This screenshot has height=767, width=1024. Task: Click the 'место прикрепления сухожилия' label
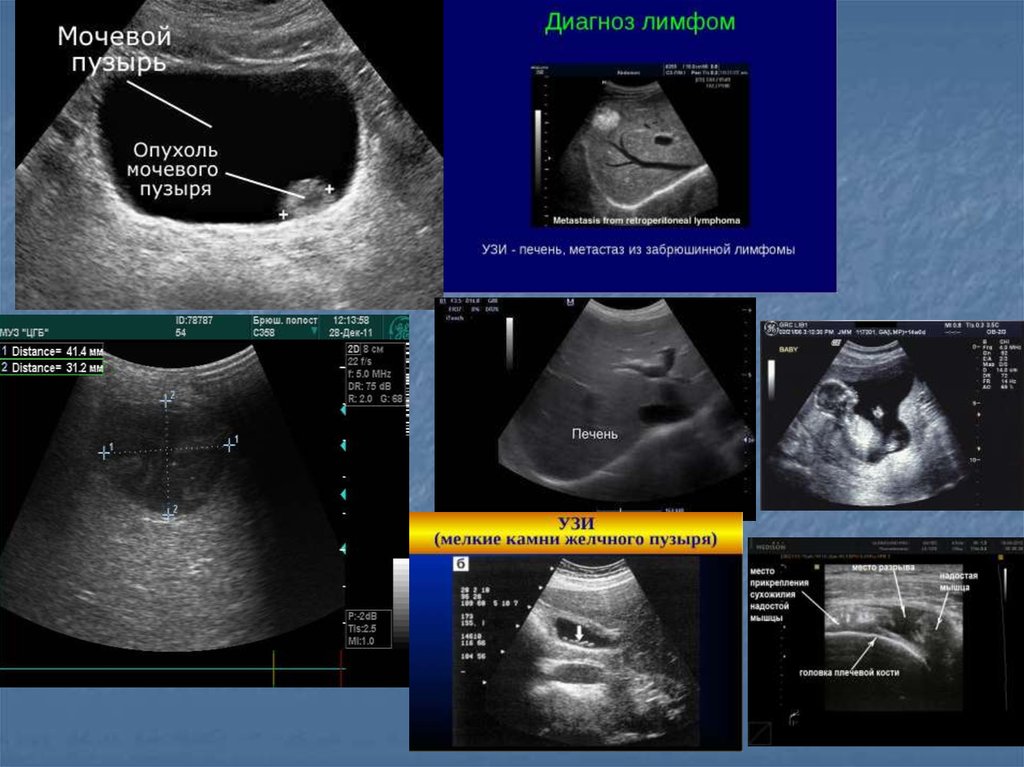coord(778,595)
